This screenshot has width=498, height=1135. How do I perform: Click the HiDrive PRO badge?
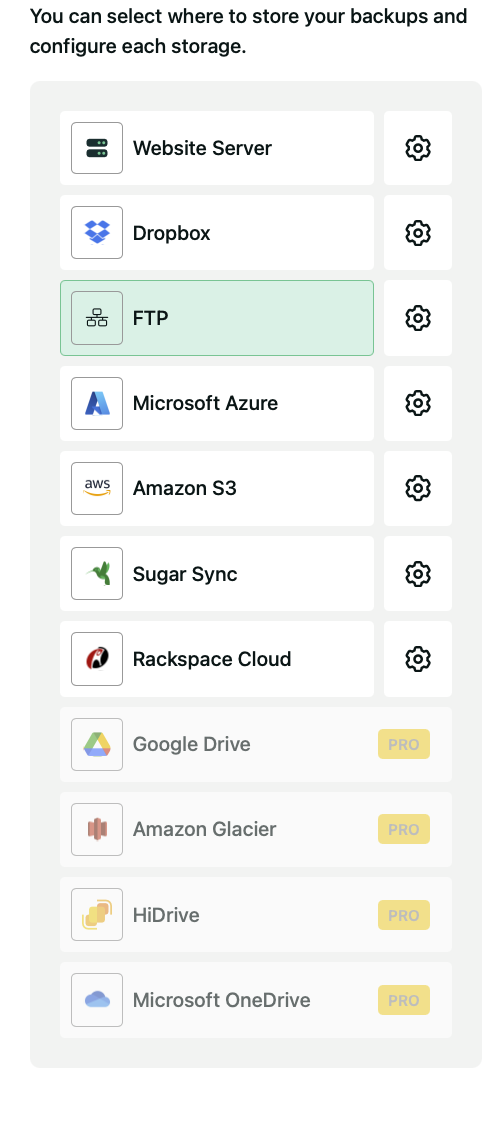(x=404, y=915)
